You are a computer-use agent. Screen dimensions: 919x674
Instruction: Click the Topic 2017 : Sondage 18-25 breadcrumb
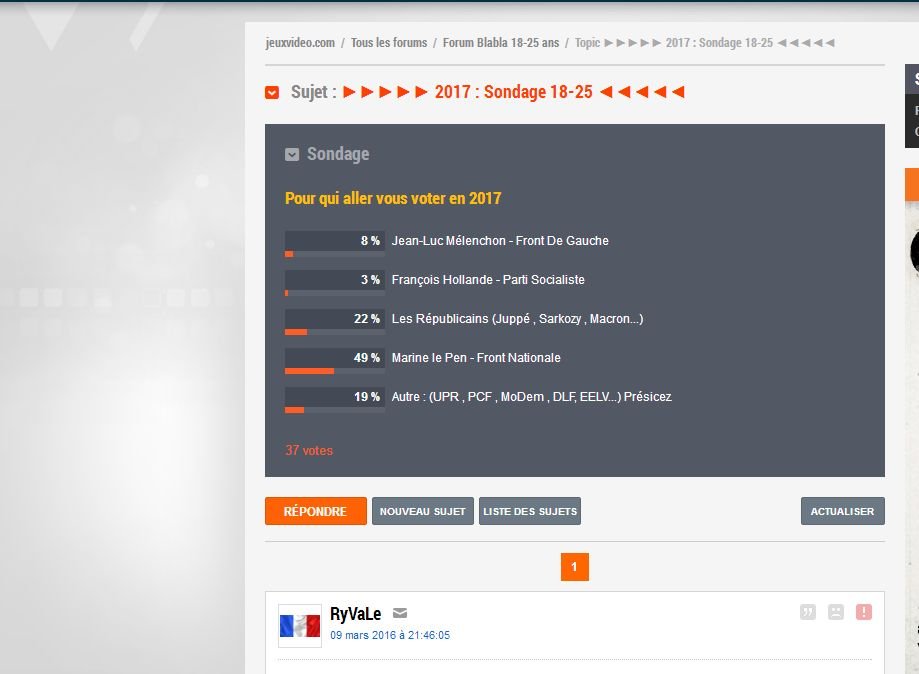coord(704,43)
